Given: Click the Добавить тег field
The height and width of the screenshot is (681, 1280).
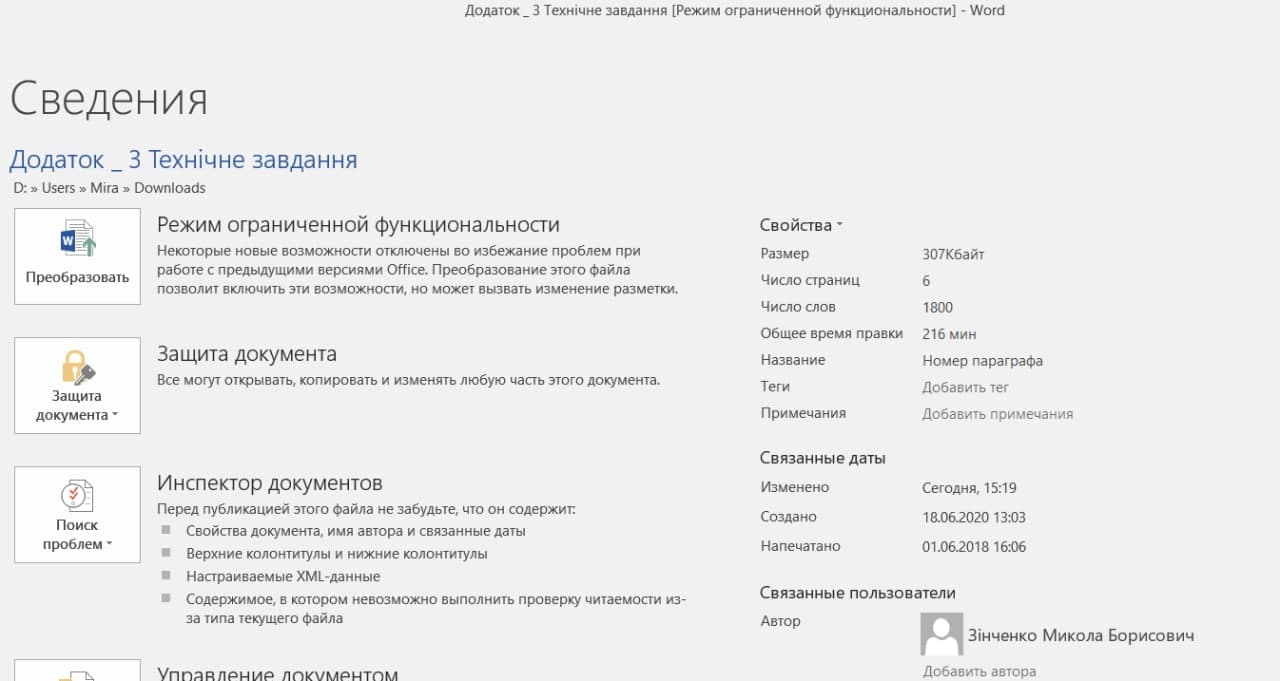Looking at the screenshot, I should tap(965, 387).
